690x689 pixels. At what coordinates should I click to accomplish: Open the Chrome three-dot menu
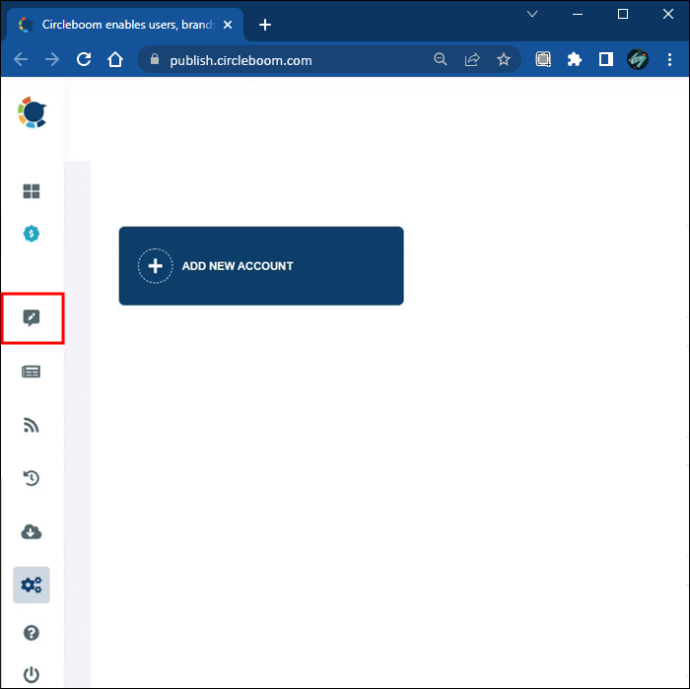669,59
